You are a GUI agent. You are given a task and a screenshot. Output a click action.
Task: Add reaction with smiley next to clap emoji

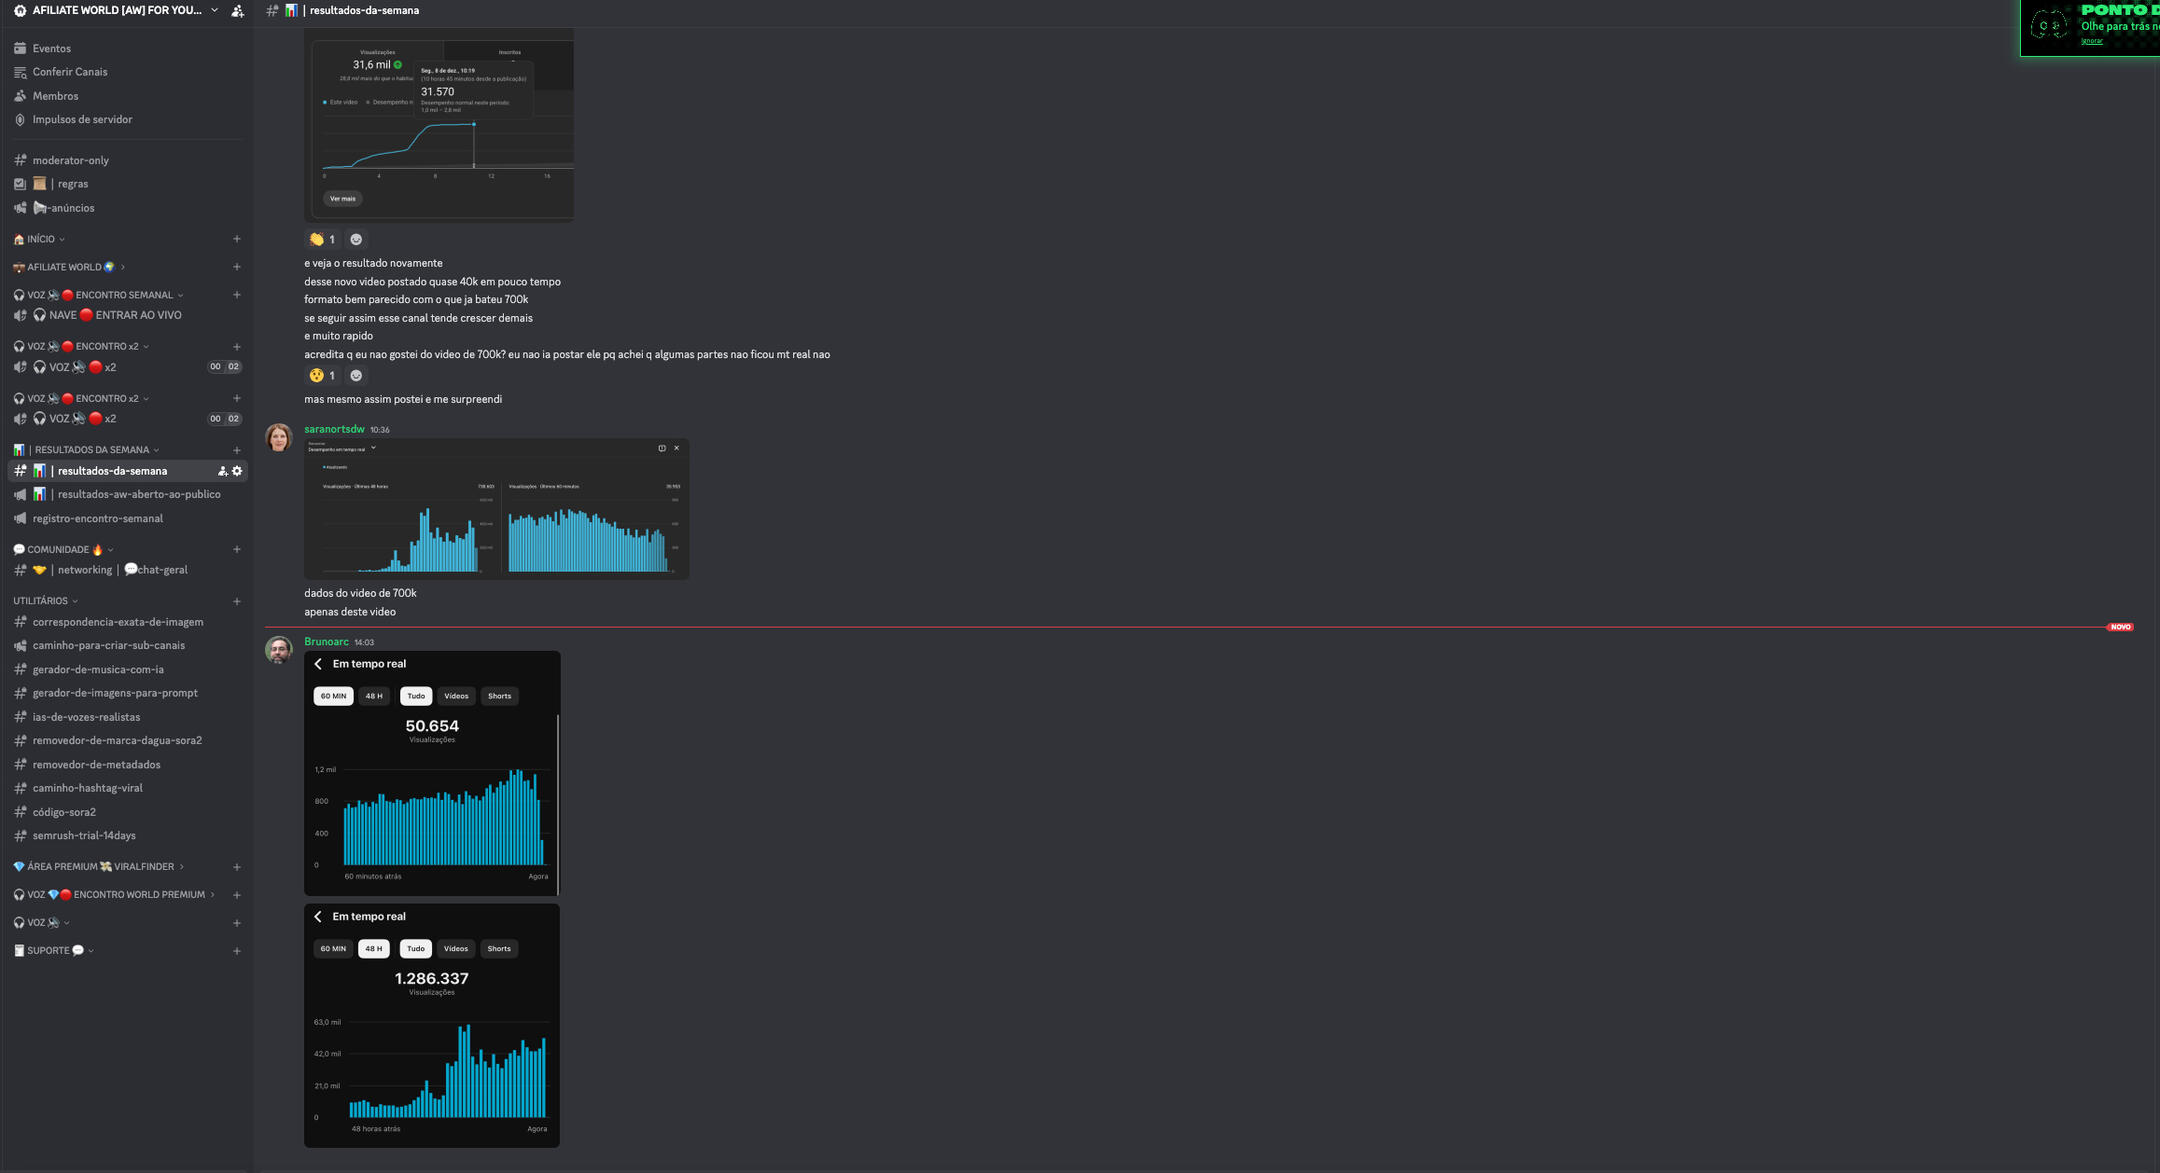coord(356,239)
